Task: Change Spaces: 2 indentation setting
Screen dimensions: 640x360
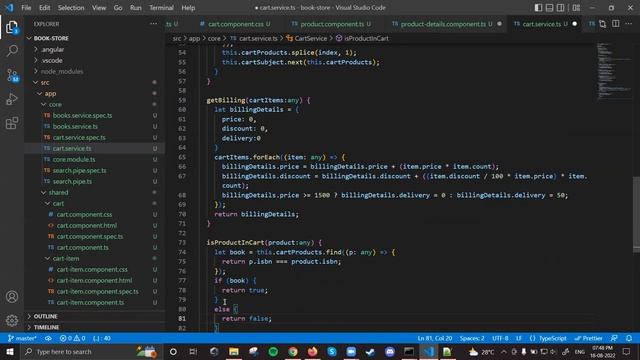Action: [x=472, y=338]
